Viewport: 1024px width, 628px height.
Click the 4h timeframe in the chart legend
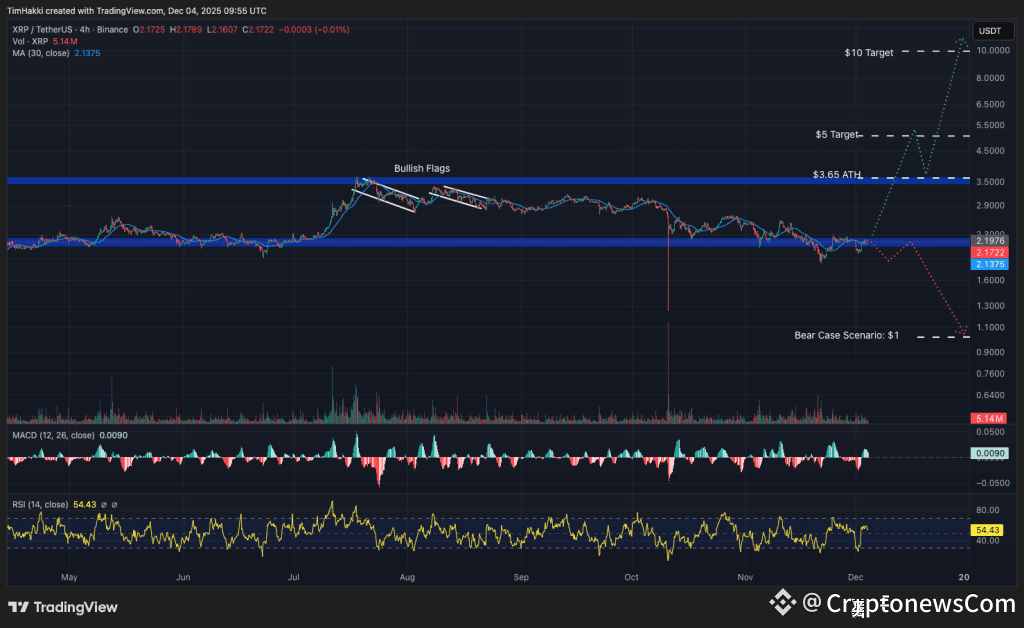point(83,30)
